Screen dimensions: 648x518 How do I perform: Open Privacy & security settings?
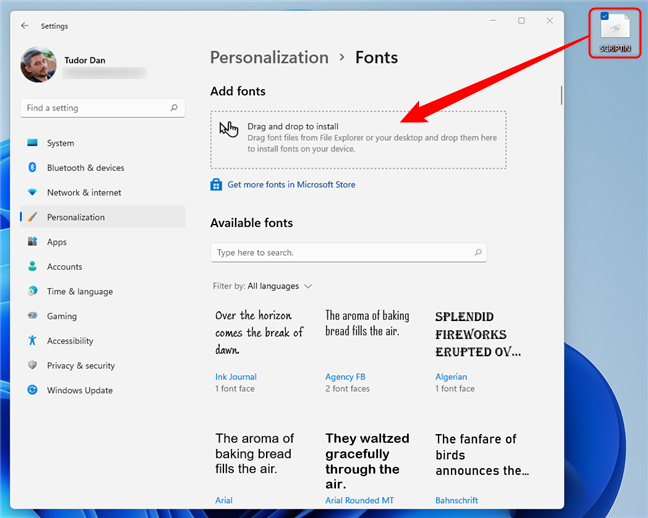click(x=102, y=365)
